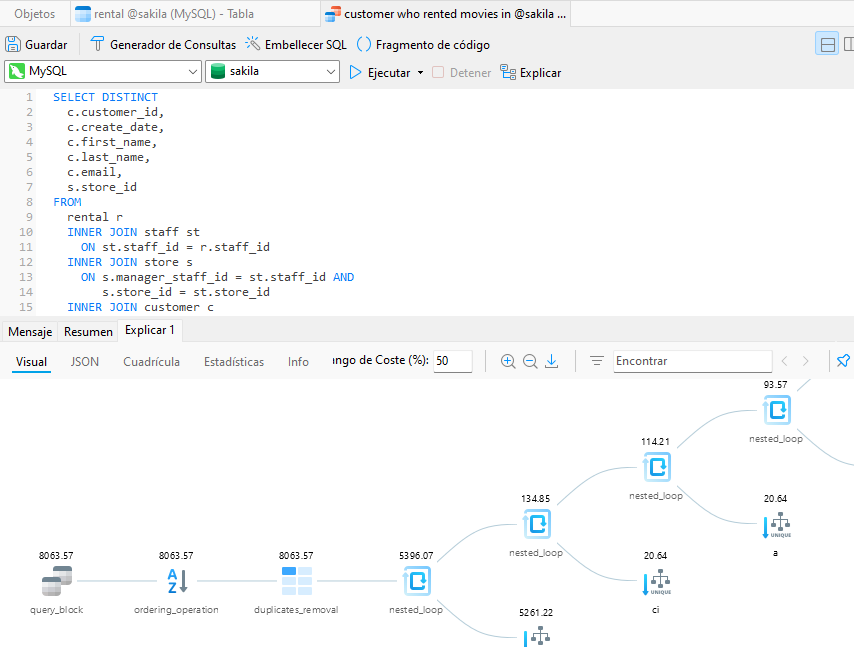This screenshot has width=854, height=647.
Task: Click Embellecer SQL beautify button
Action: pyautogui.click(x=296, y=45)
